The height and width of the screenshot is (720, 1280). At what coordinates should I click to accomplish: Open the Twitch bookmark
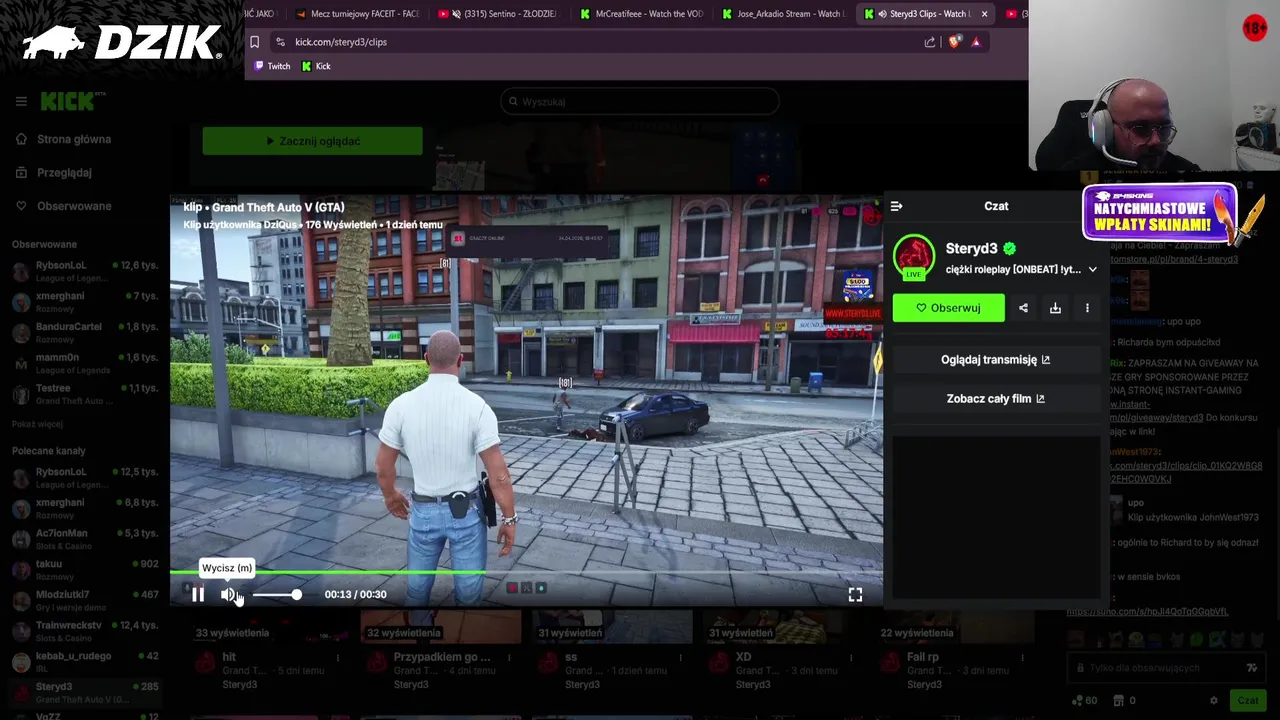pos(271,66)
